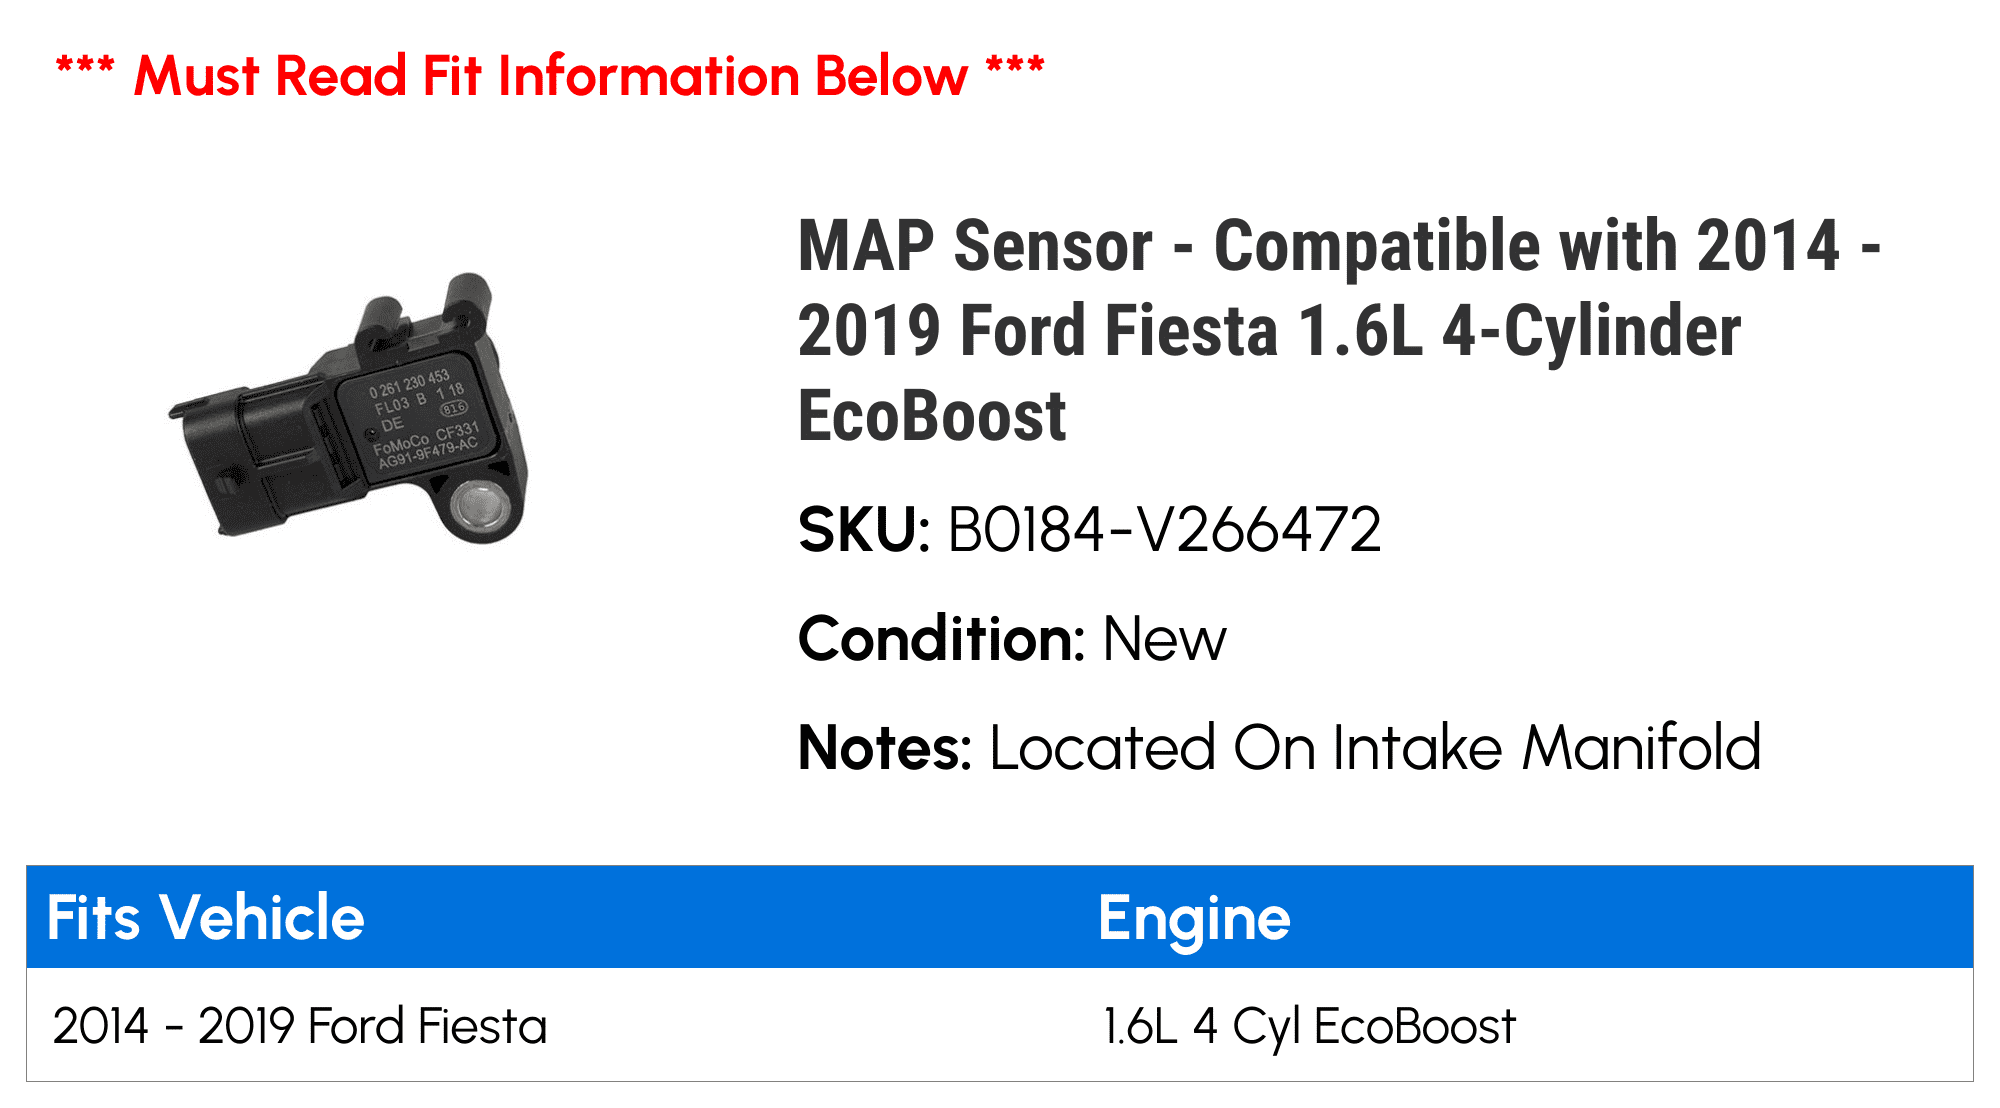The height and width of the screenshot is (1108, 2000).
Task: Select the red Must Read Fit Information text
Action: point(550,76)
